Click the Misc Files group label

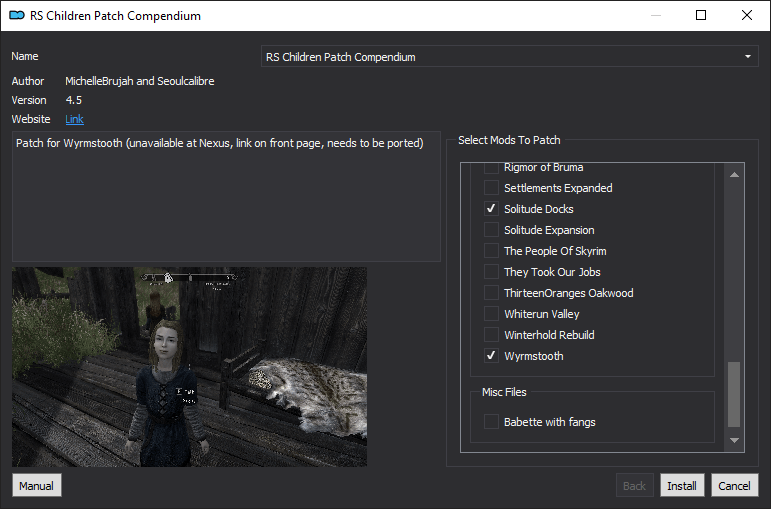coord(504,392)
